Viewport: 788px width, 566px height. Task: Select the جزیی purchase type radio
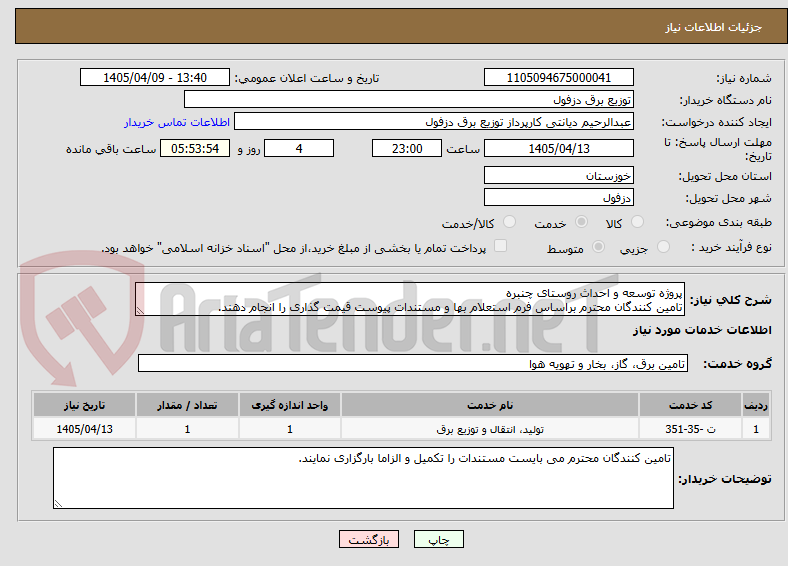point(663,247)
